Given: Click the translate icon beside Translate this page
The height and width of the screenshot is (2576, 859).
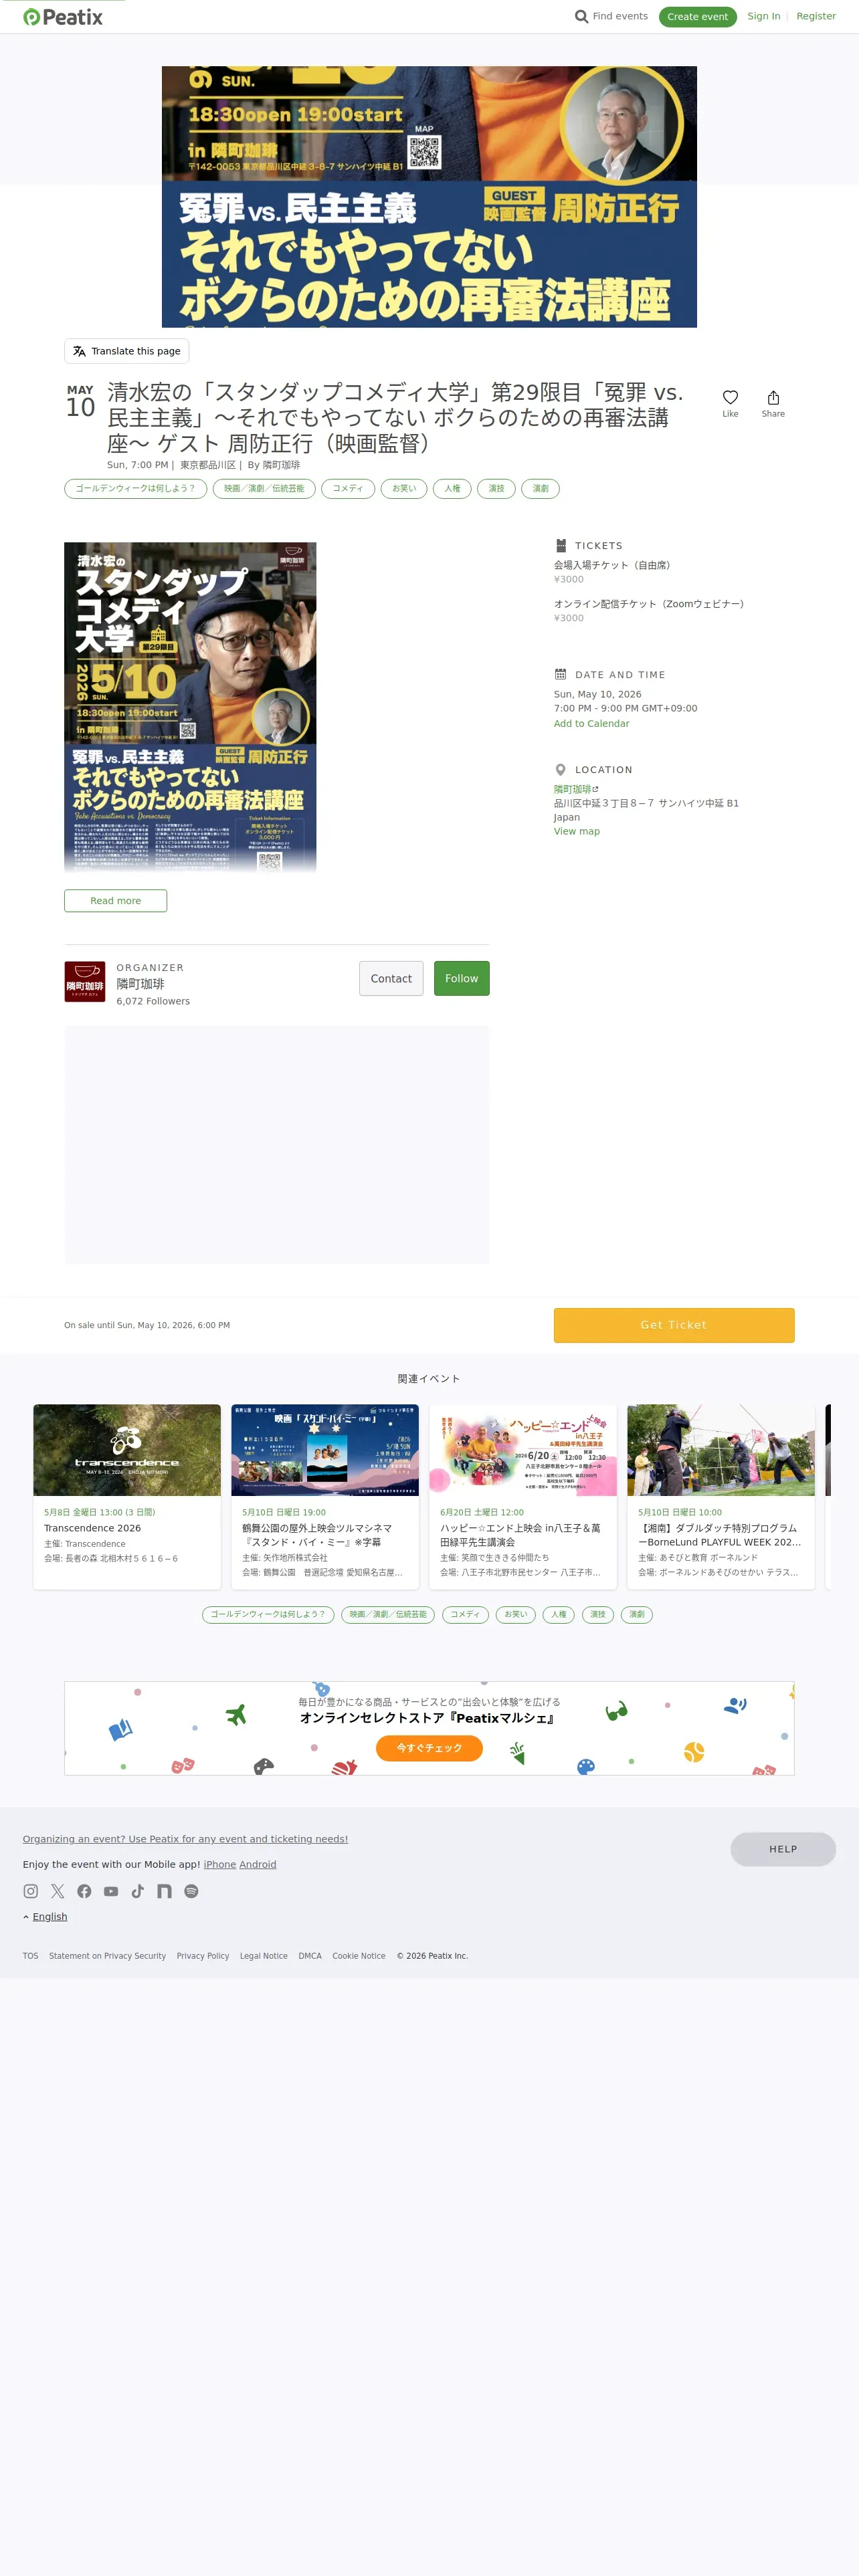Looking at the screenshot, I should (x=79, y=352).
